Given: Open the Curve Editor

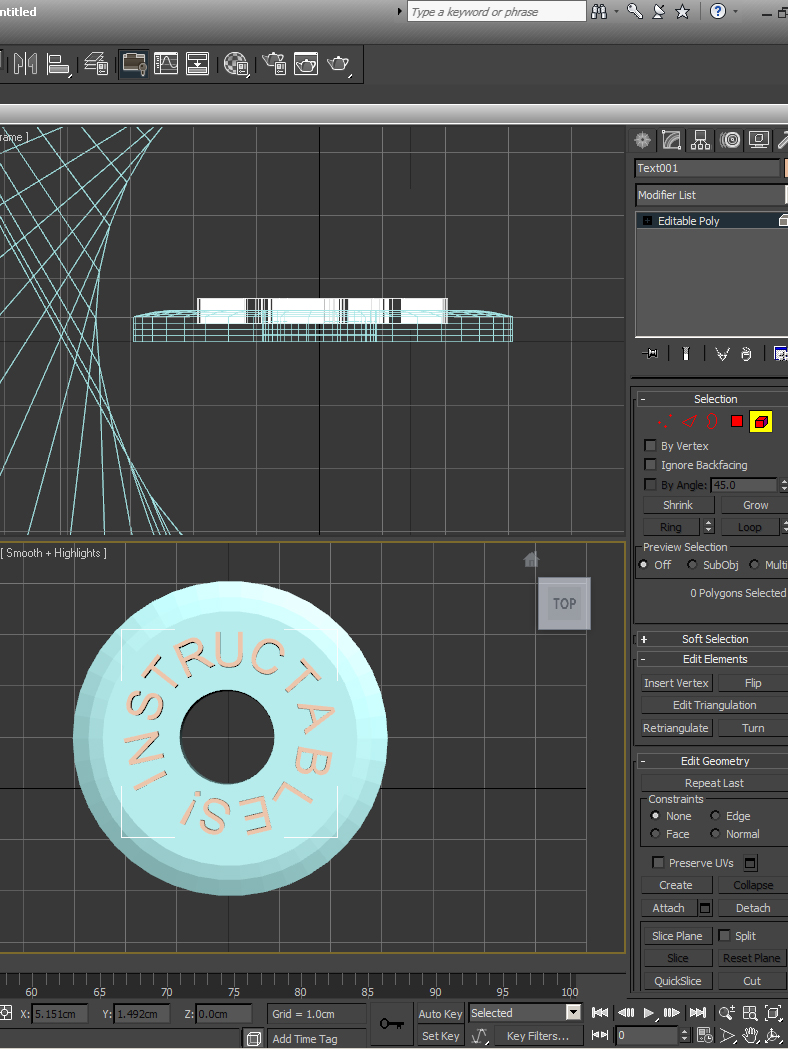Looking at the screenshot, I should pyautogui.click(x=166, y=64).
